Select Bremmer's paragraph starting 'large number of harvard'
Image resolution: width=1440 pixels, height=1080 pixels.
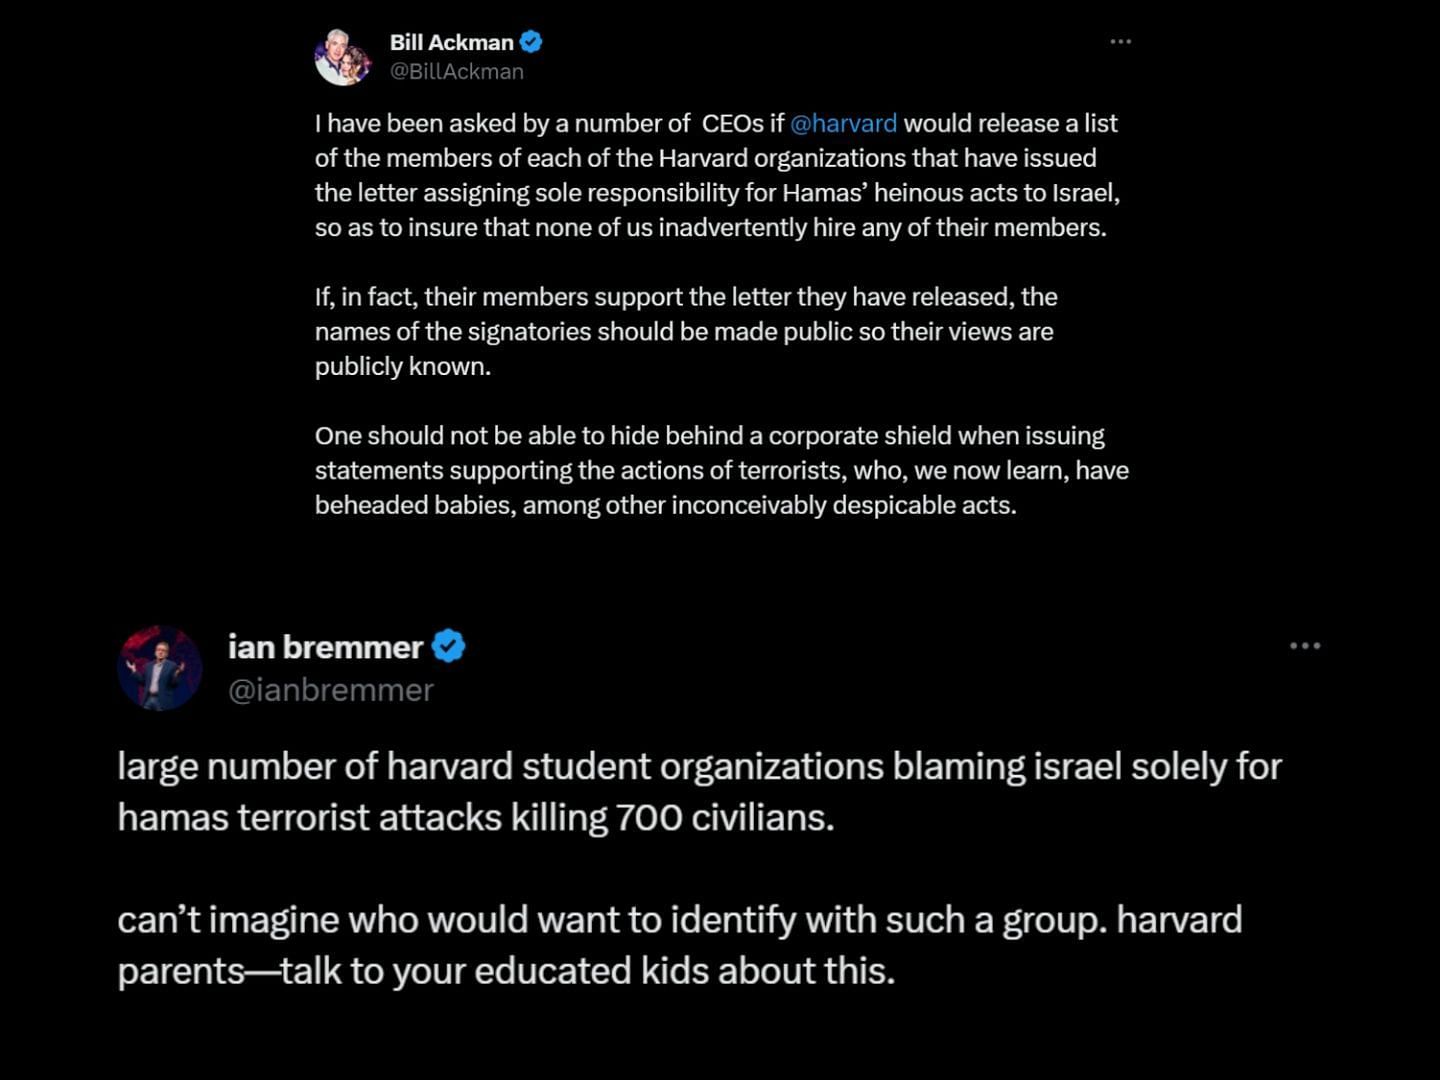[699, 792]
